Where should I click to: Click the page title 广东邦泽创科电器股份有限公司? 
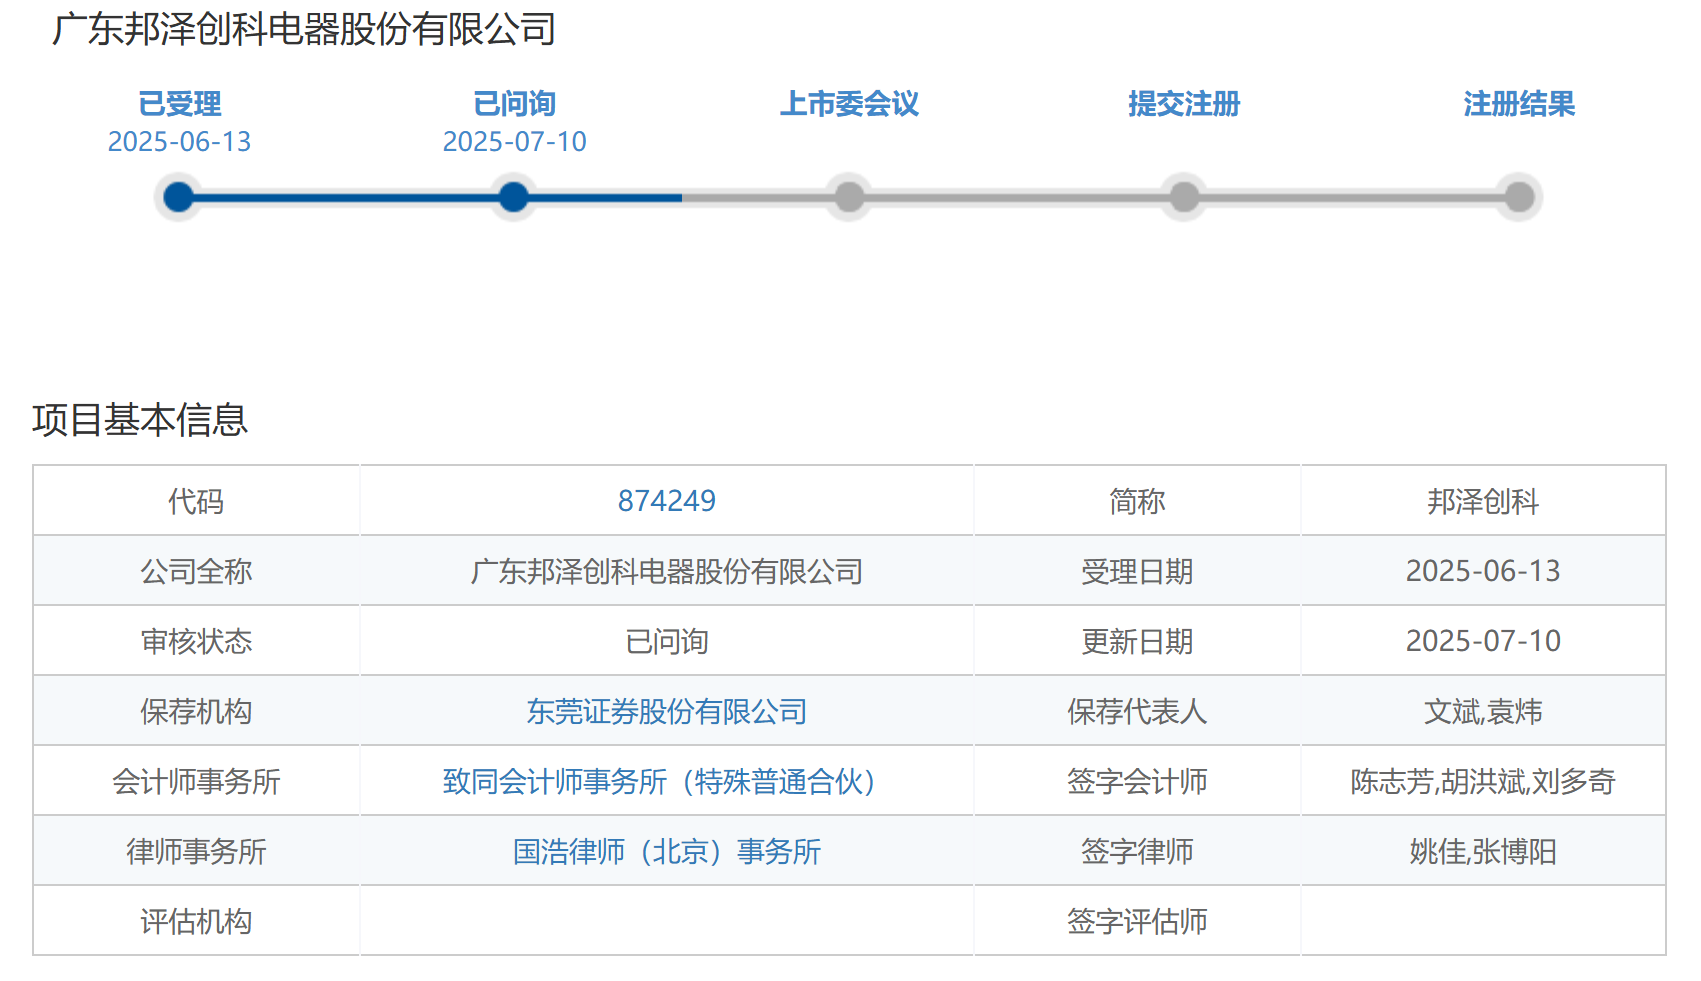pyautogui.click(x=304, y=29)
